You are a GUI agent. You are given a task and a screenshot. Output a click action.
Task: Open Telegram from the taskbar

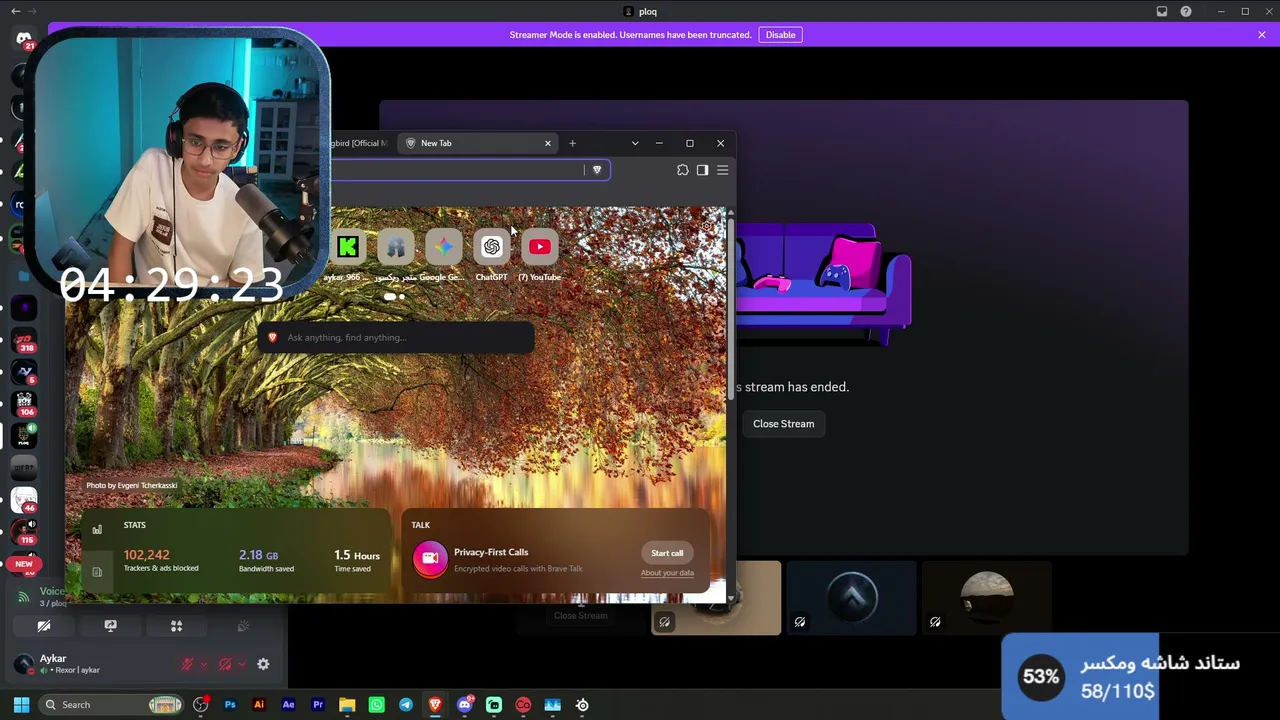point(406,705)
